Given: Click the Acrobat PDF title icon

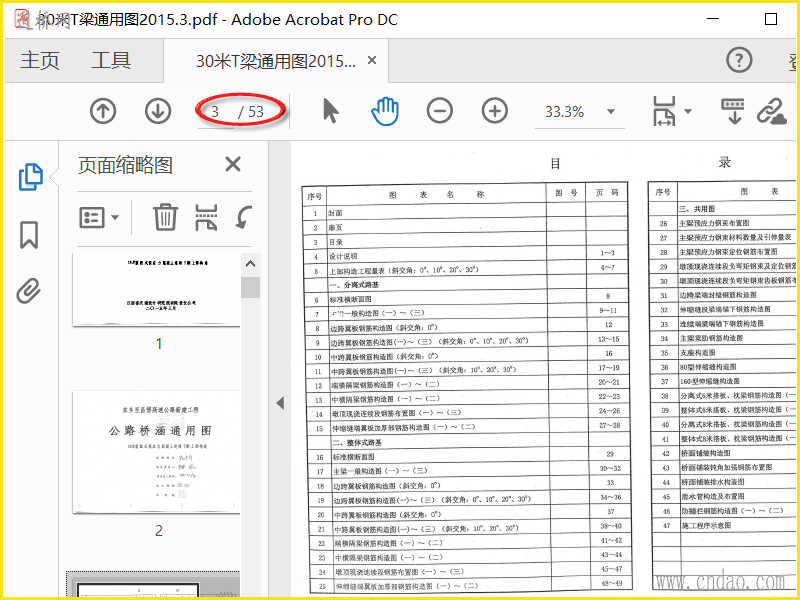Looking at the screenshot, I should click(22, 19).
